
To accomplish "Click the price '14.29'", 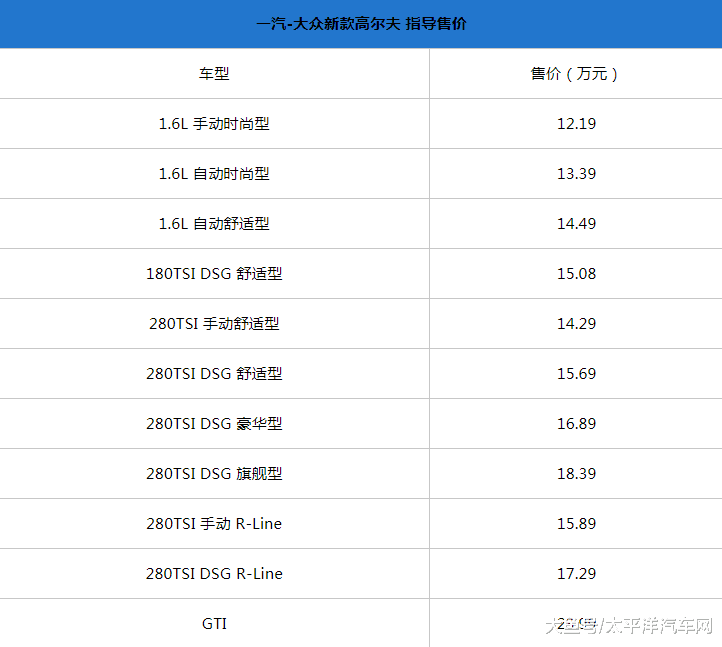I will click(x=576, y=324).
